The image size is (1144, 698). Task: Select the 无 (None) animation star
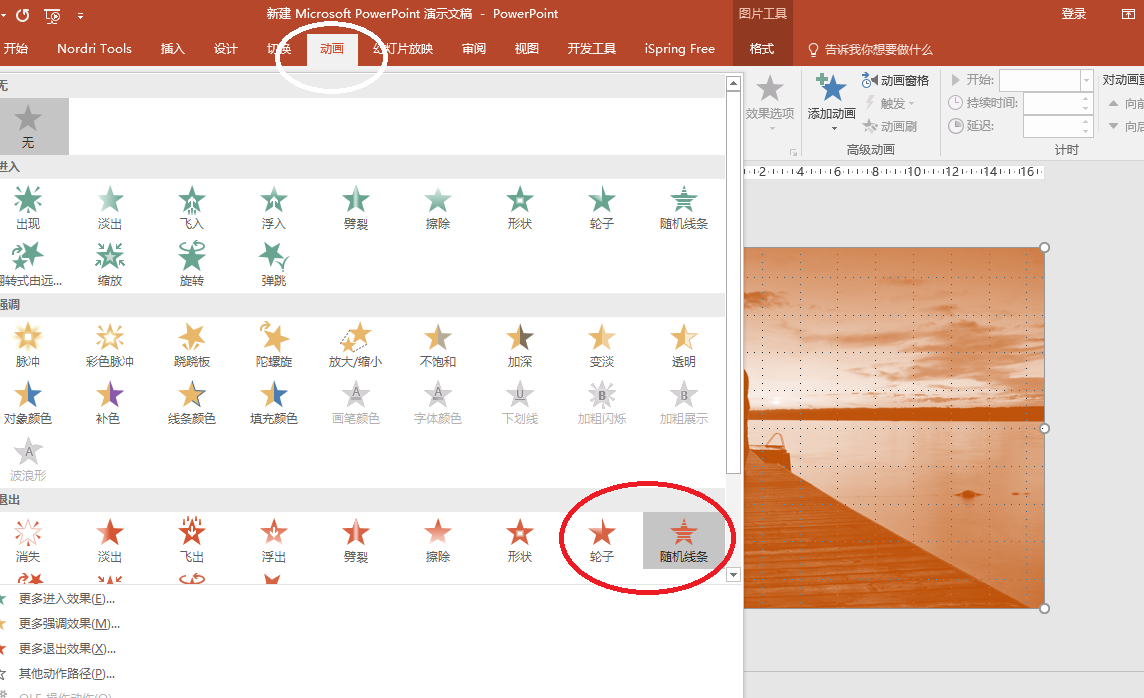click(29, 126)
